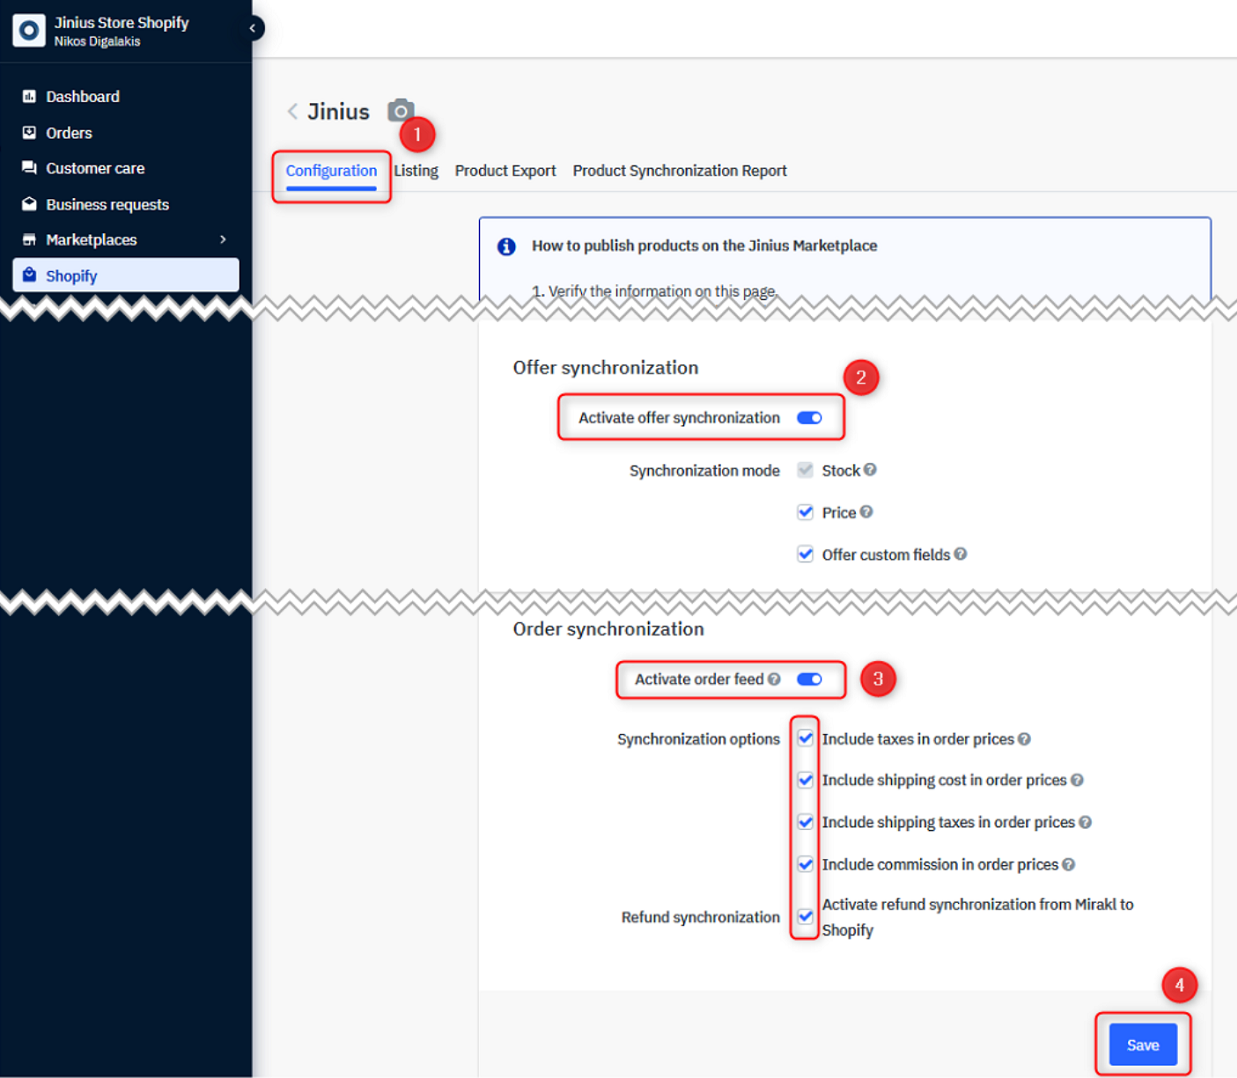
Task: Click help icon beside Price option
Action: pos(866,512)
